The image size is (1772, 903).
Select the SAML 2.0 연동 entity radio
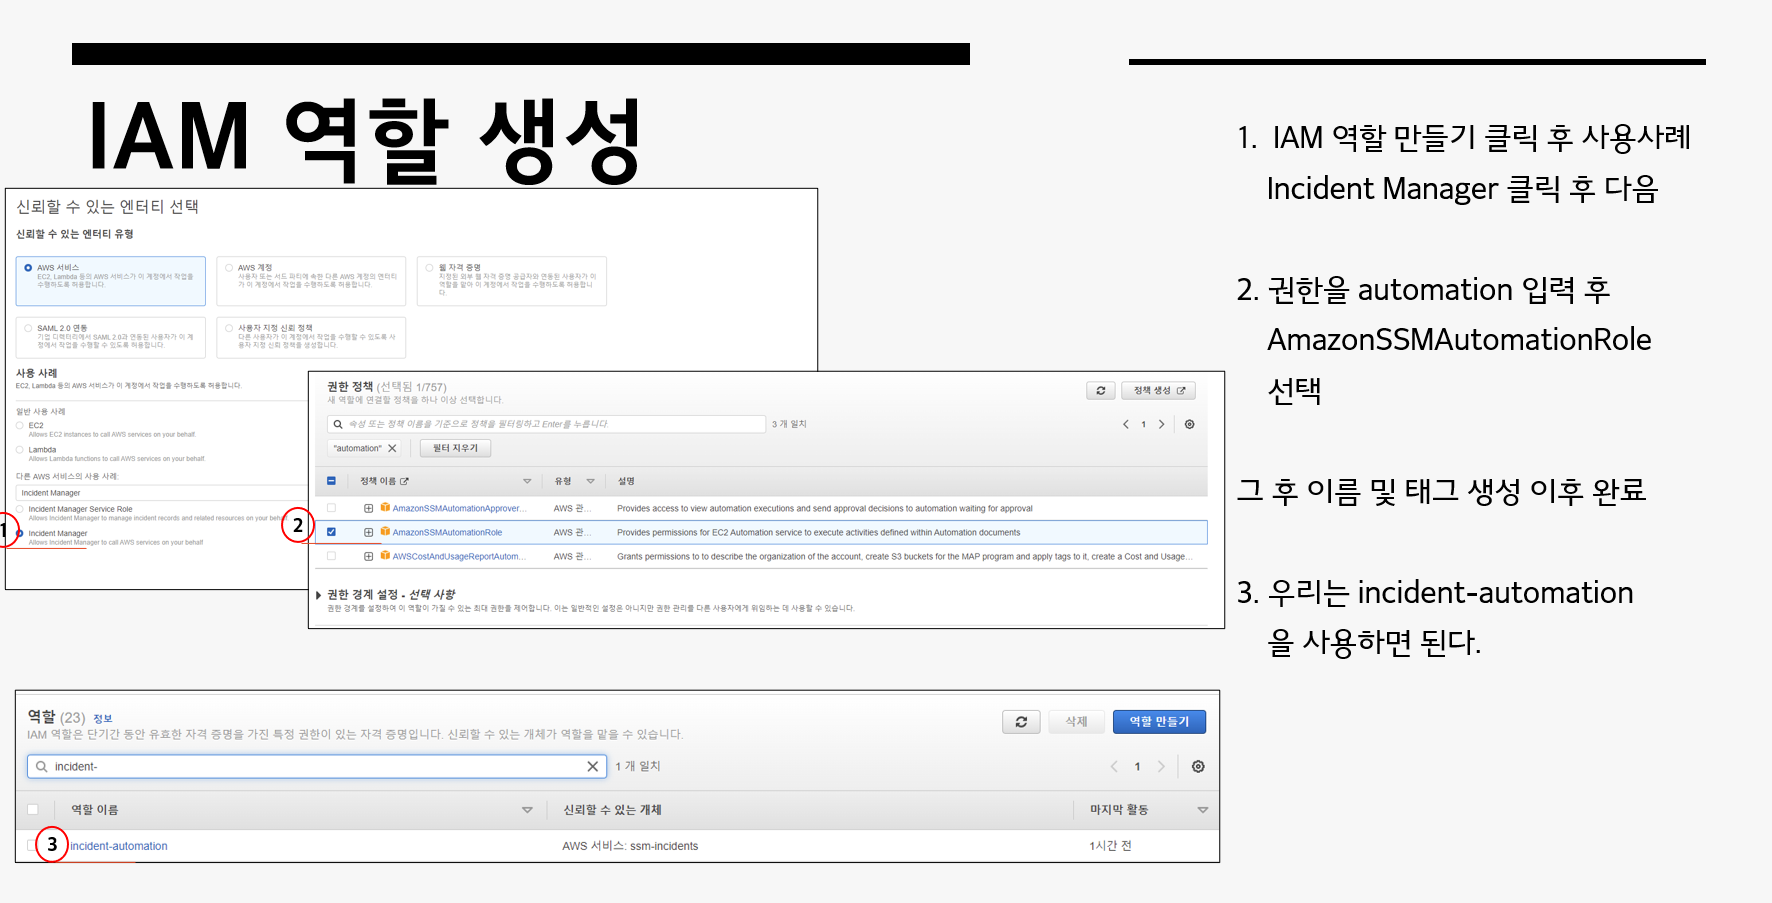(28, 328)
